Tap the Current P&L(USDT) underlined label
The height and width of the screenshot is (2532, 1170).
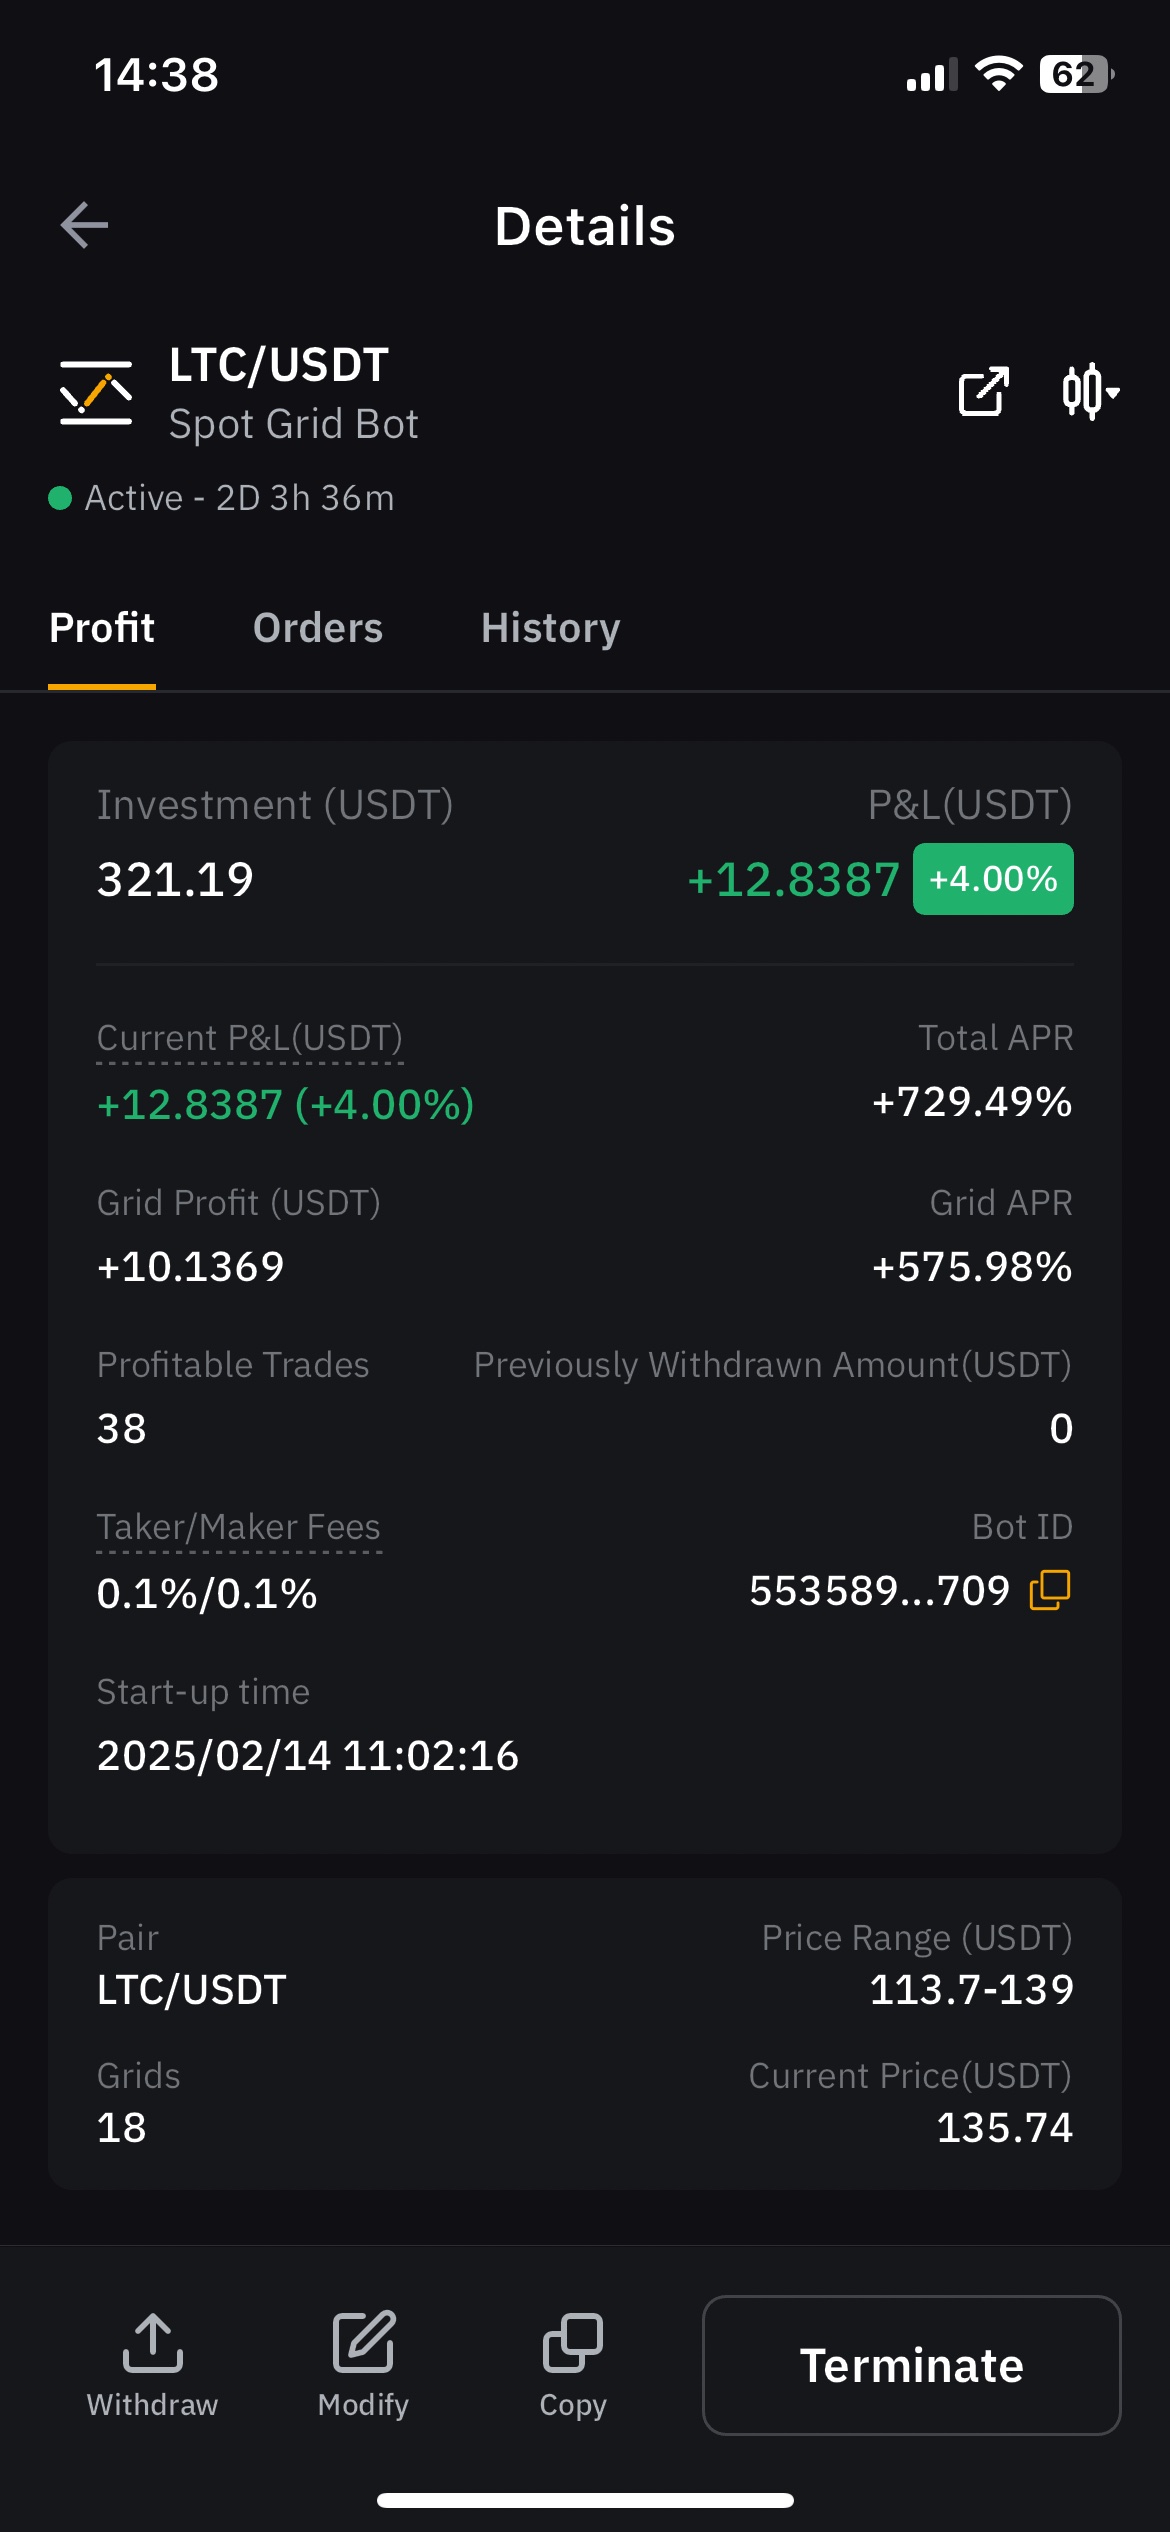(x=249, y=1038)
